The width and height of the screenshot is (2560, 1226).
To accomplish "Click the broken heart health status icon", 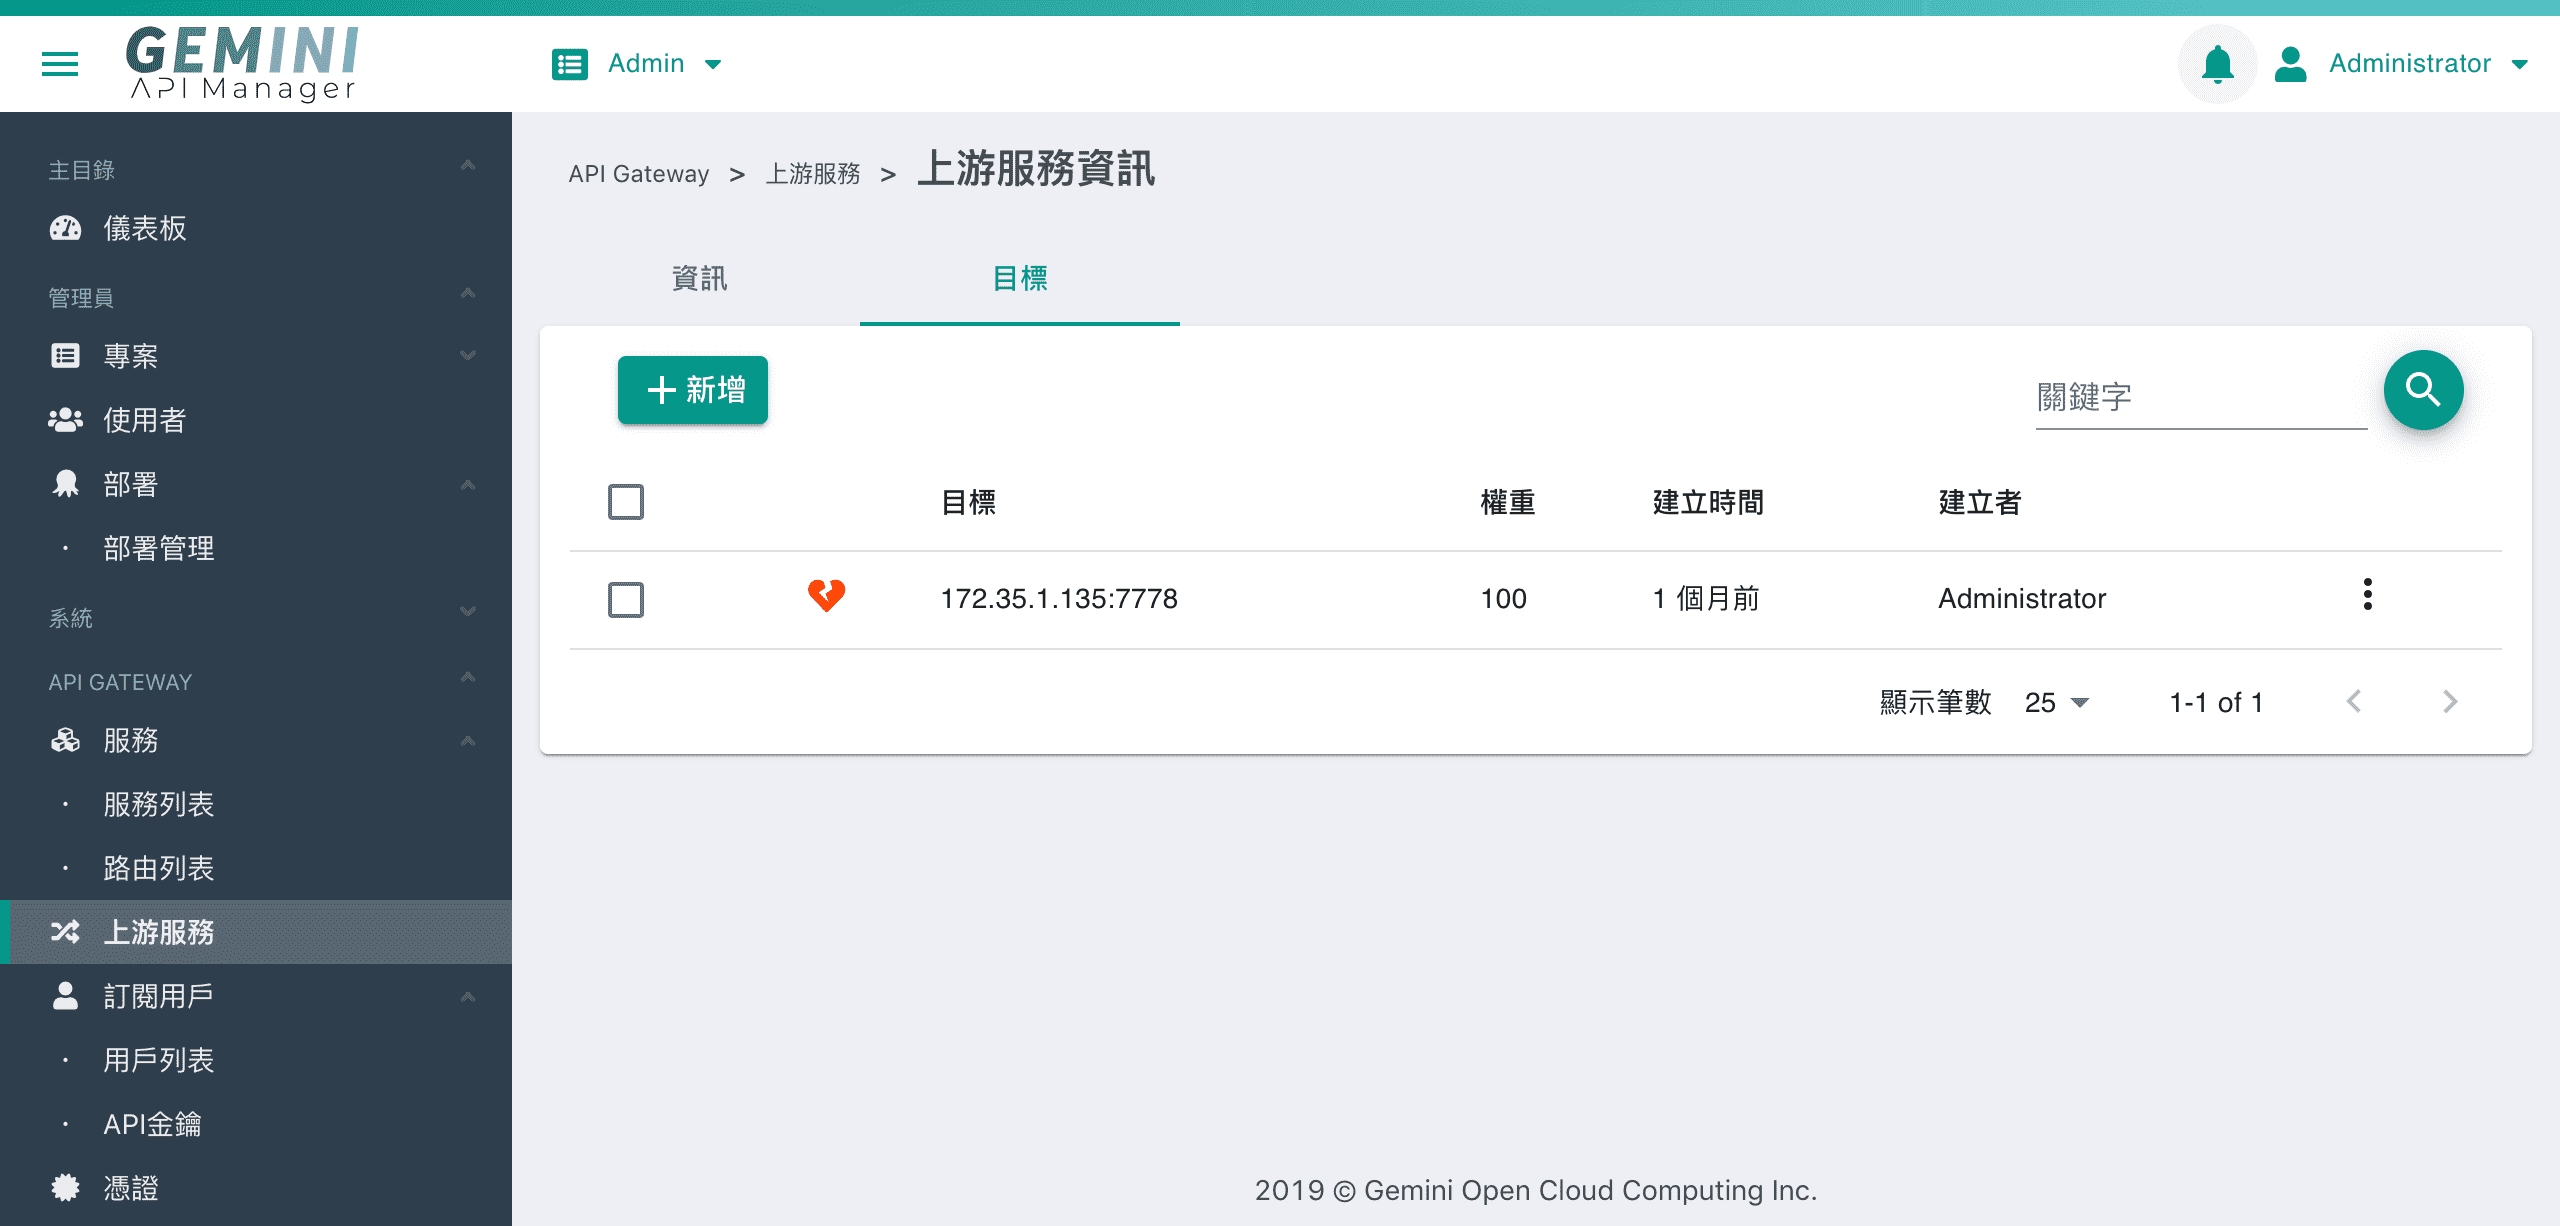I will 827,596.
